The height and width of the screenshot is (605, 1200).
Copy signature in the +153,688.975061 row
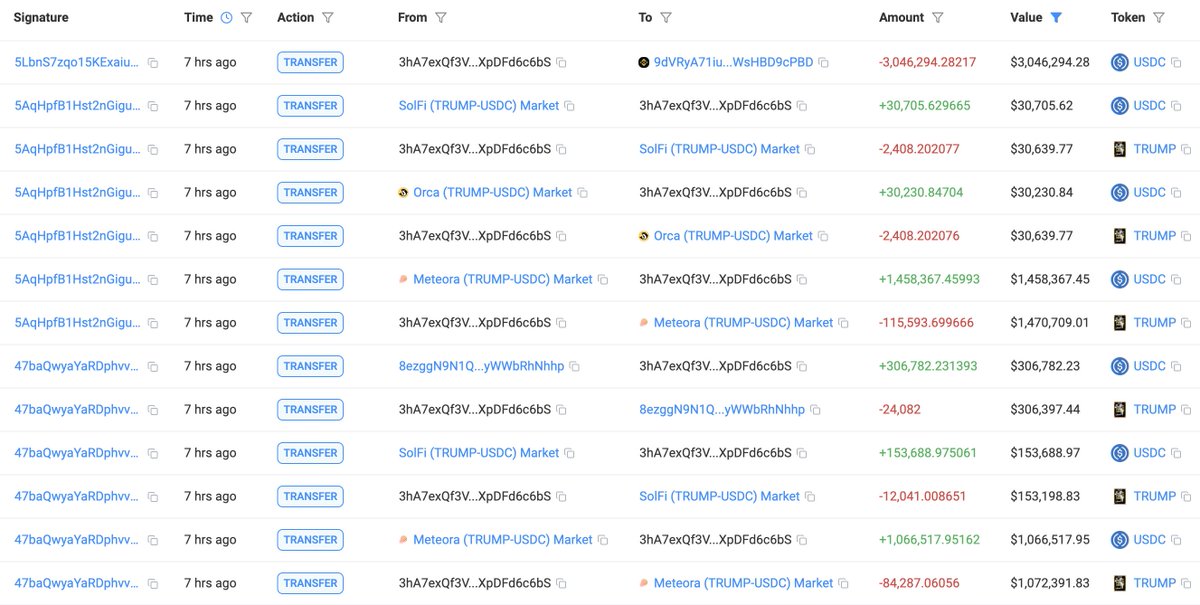(153, 454)
